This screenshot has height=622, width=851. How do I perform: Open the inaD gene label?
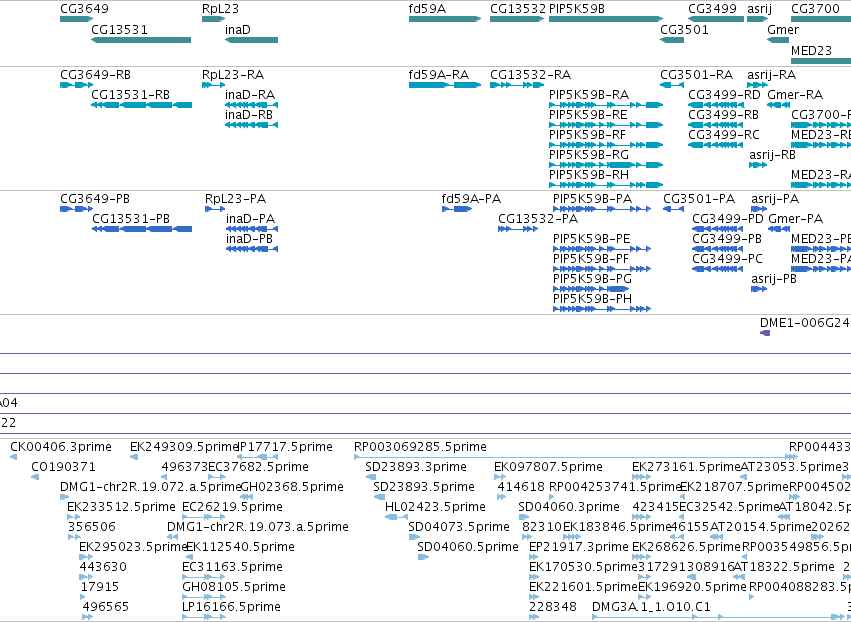pyautogui.click(x=238, y=29)
